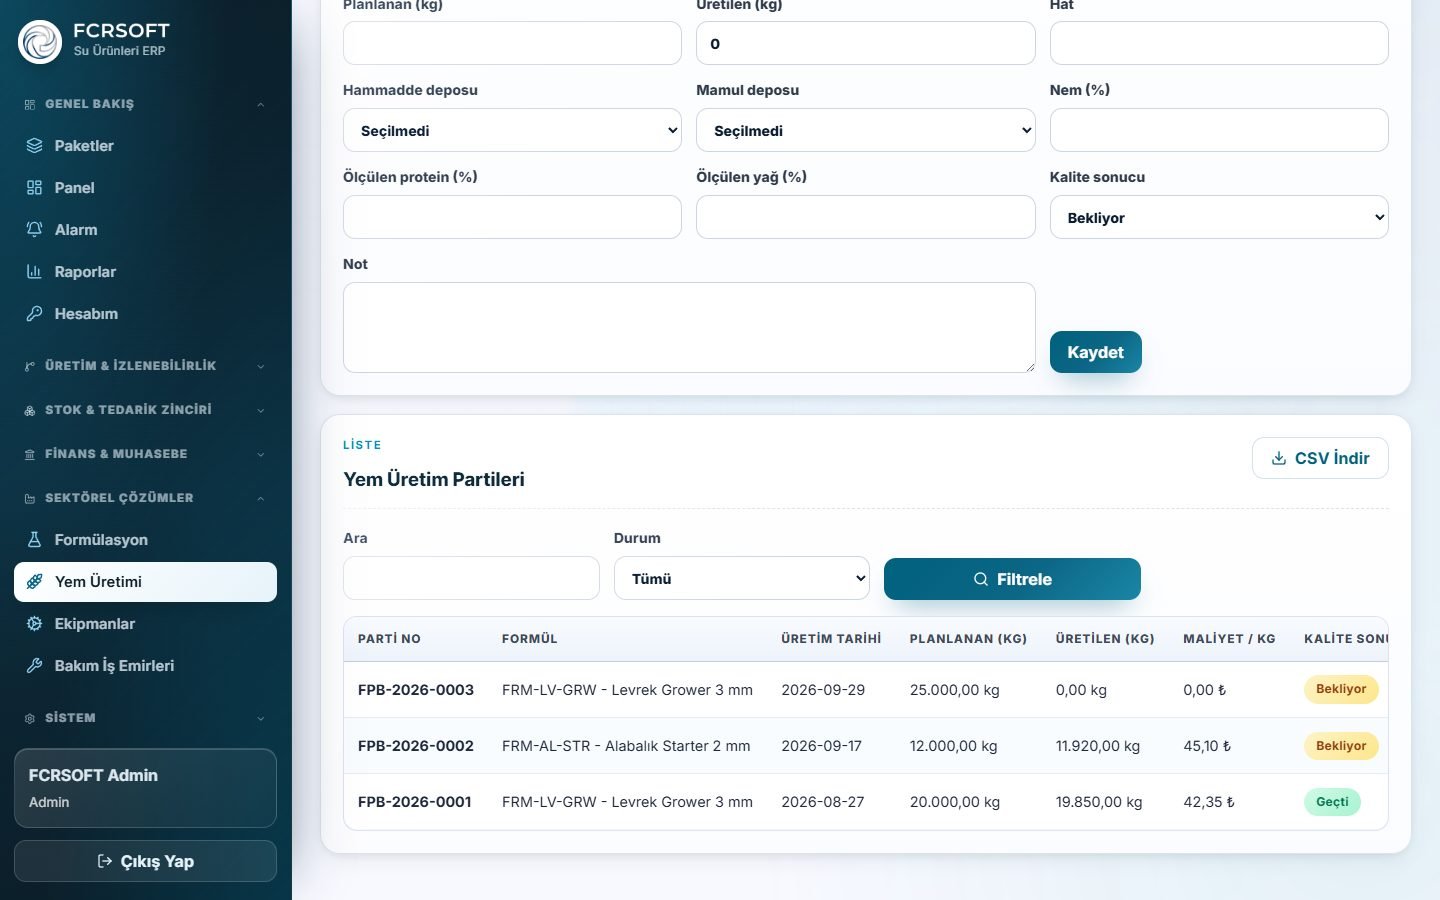Open the Mamul deposu dropdown
1440x900 pixels.
point(866,130)
